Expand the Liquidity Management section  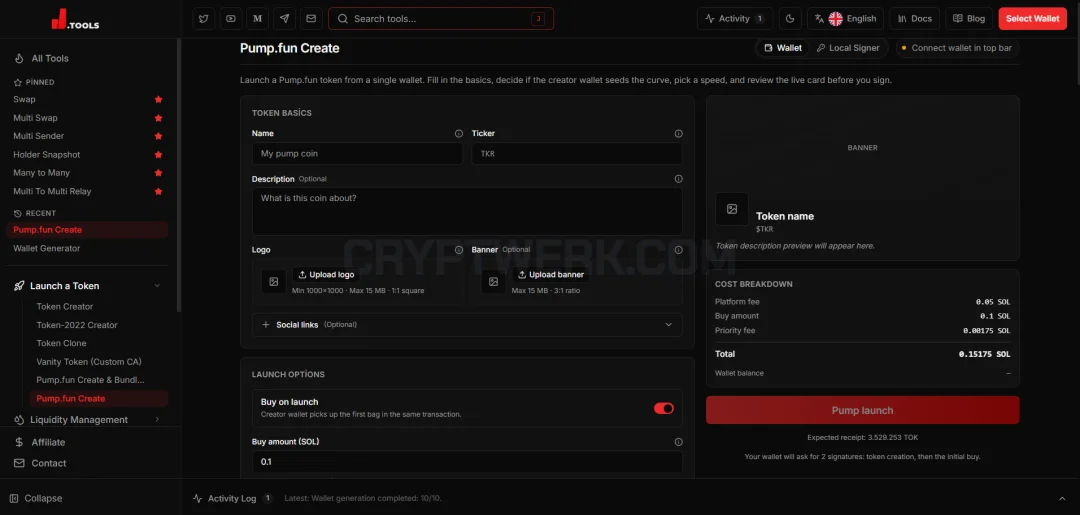point(157,419)
